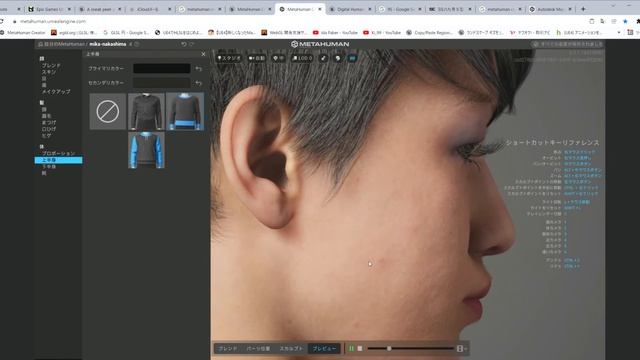Open the camera auto-framing dropdown
640x360 pixels.
[257, 58]
